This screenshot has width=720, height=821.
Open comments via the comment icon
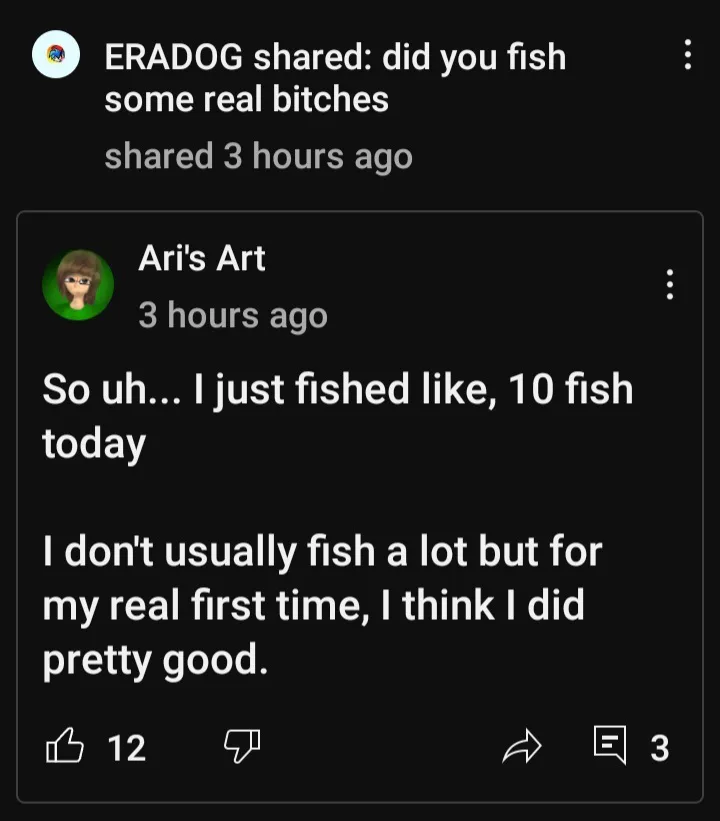pos(609,745)
